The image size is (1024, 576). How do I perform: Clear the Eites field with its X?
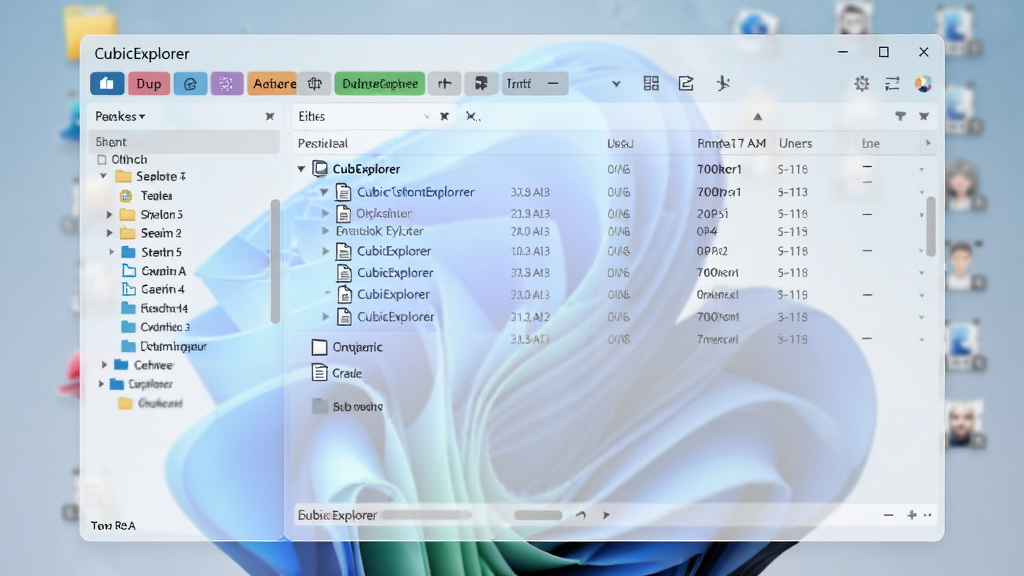click(444, 116)
